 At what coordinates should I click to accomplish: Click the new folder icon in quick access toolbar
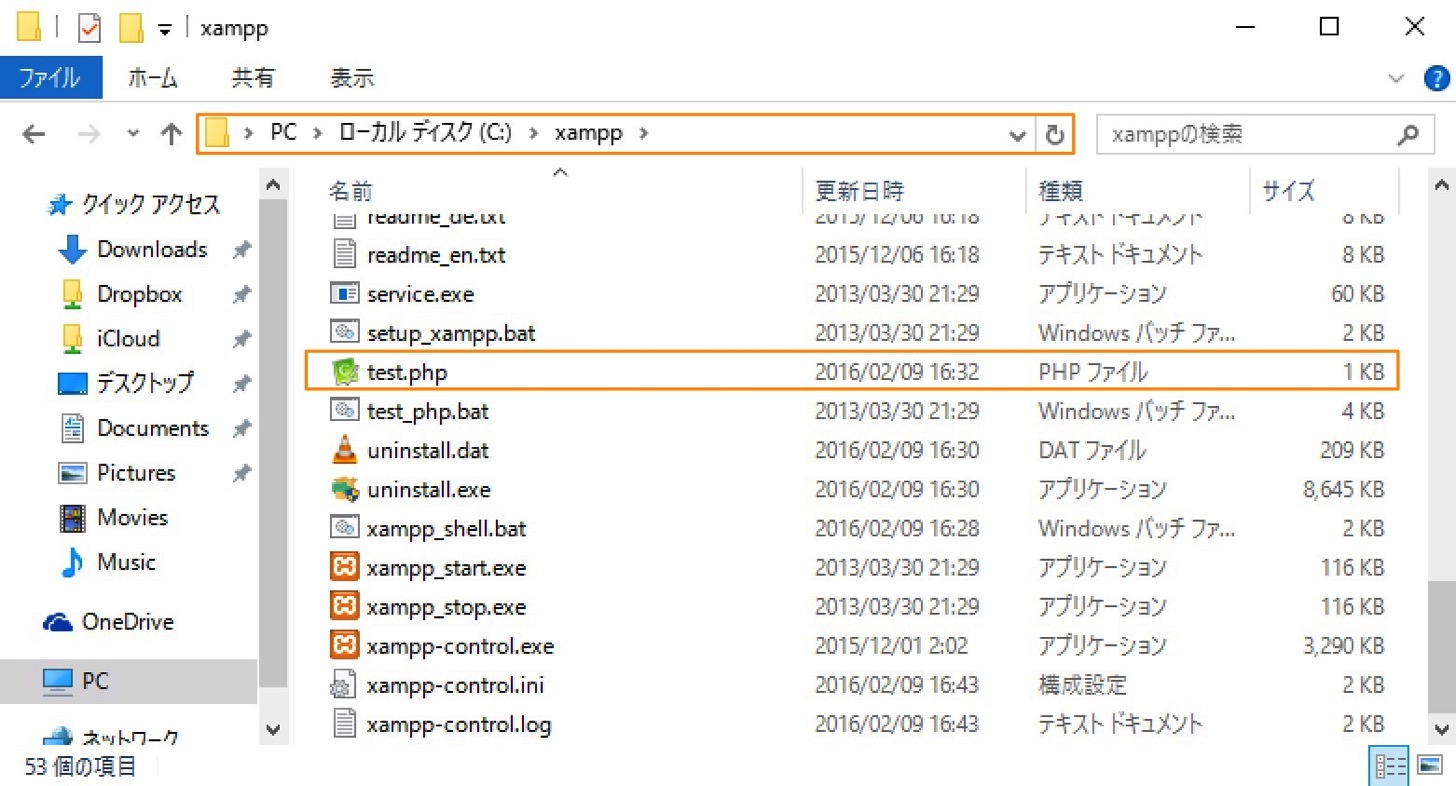tap(131, 28)
